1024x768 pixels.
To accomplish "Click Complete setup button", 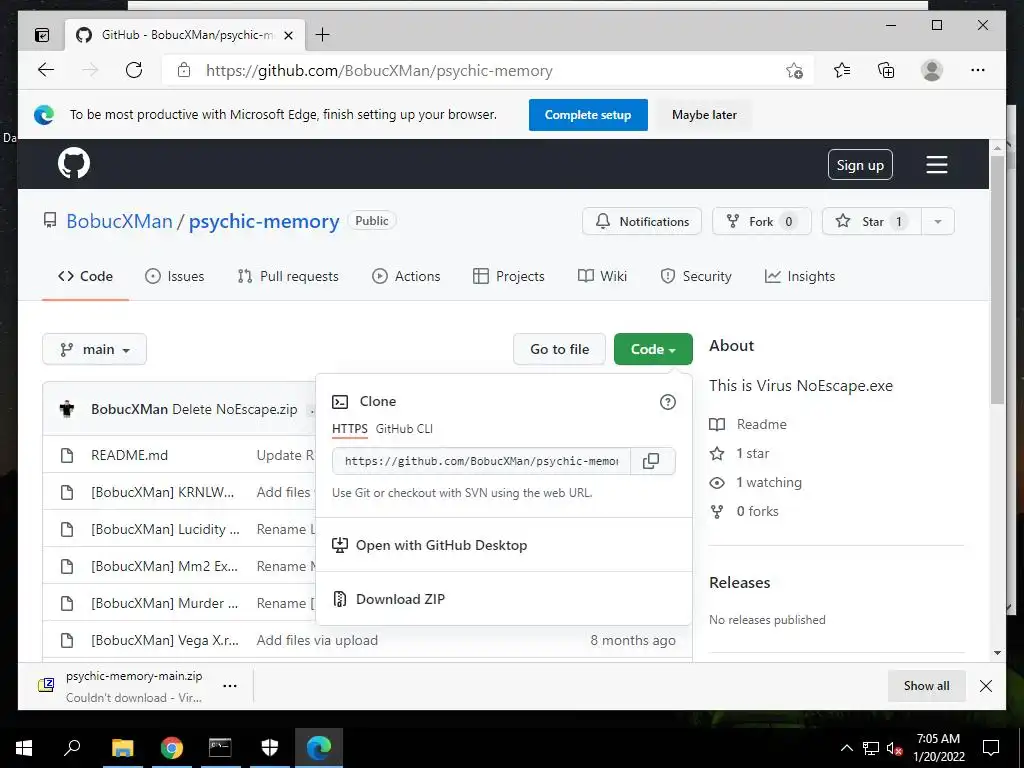I will 588,115.
